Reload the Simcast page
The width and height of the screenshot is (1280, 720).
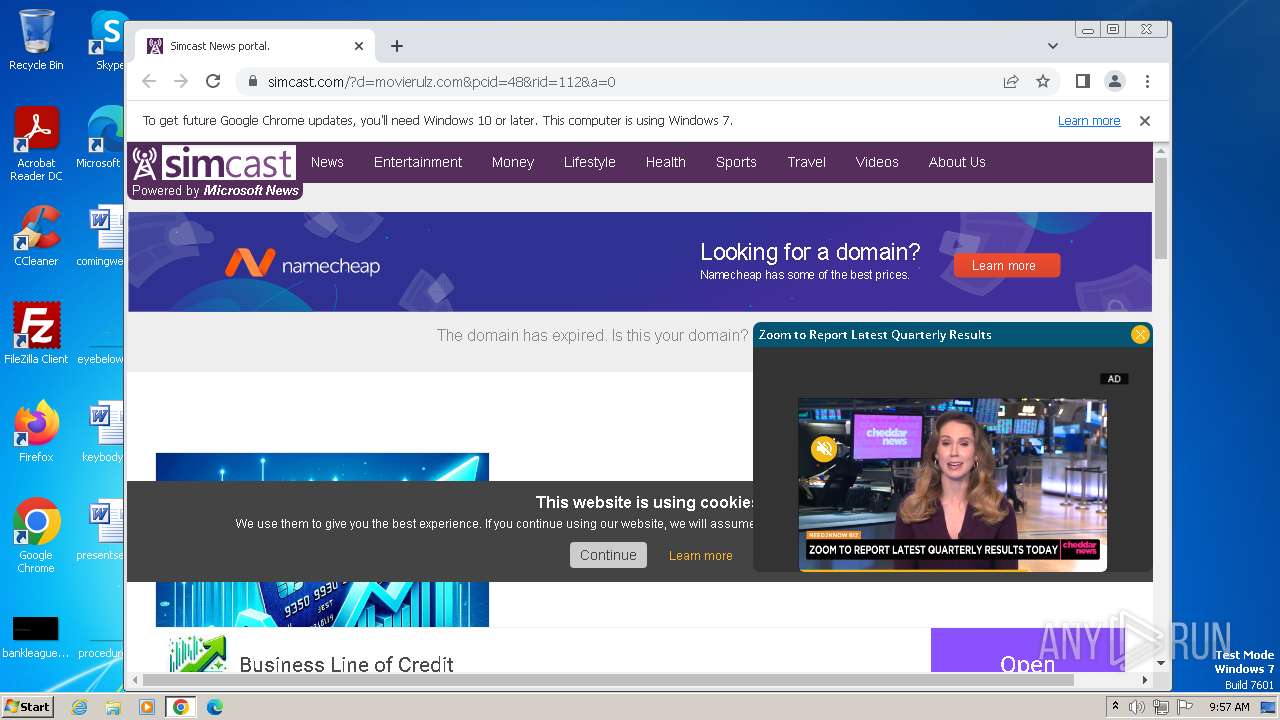(x=213, y=81)
